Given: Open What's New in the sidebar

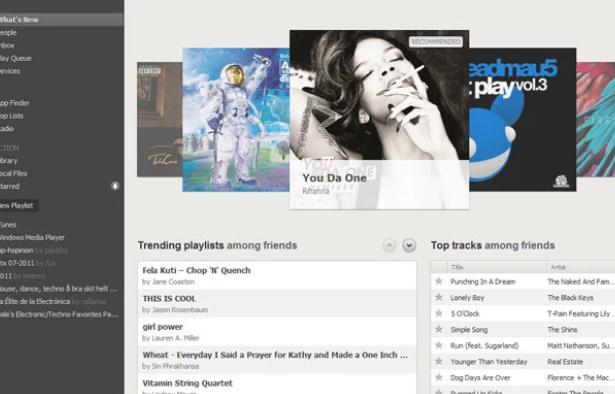Looking at the screenshot, I should [x=62, y=20].
